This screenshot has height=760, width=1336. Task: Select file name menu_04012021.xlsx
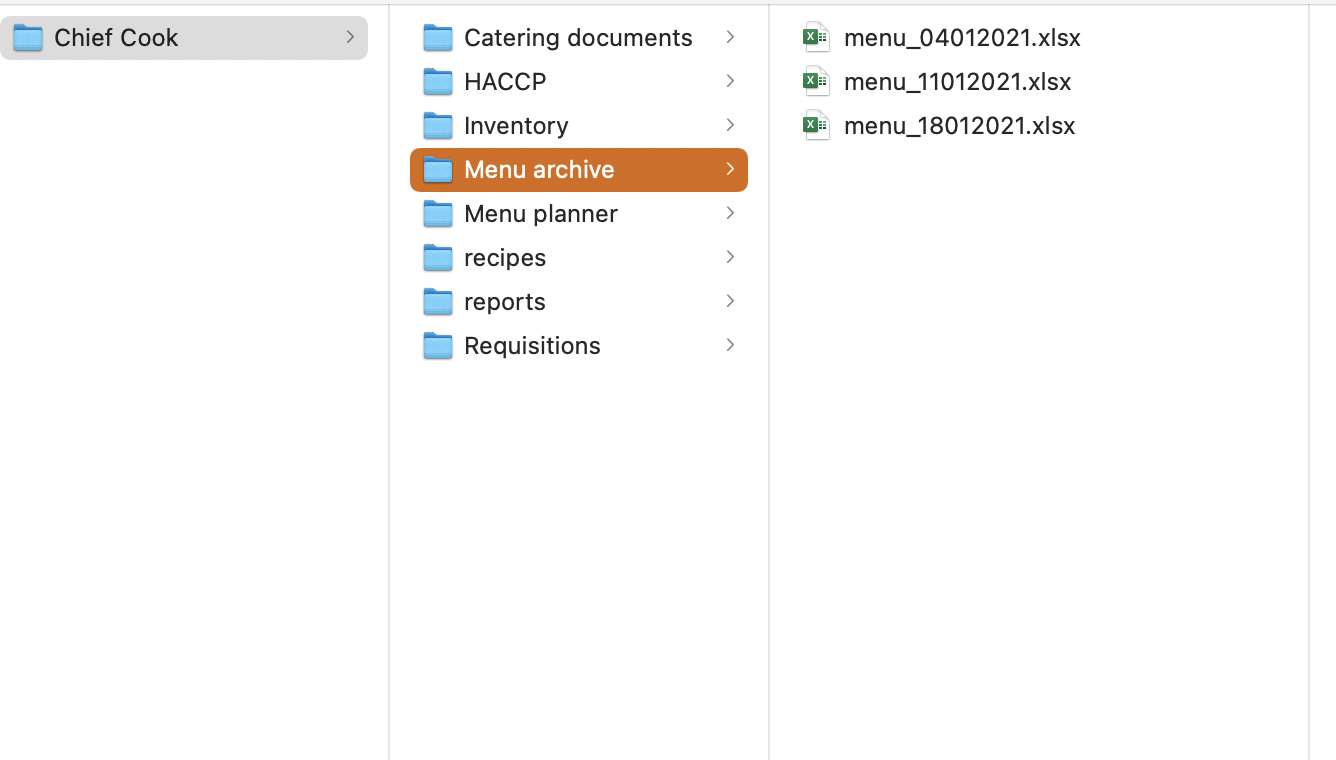click(x=962, y=38)
